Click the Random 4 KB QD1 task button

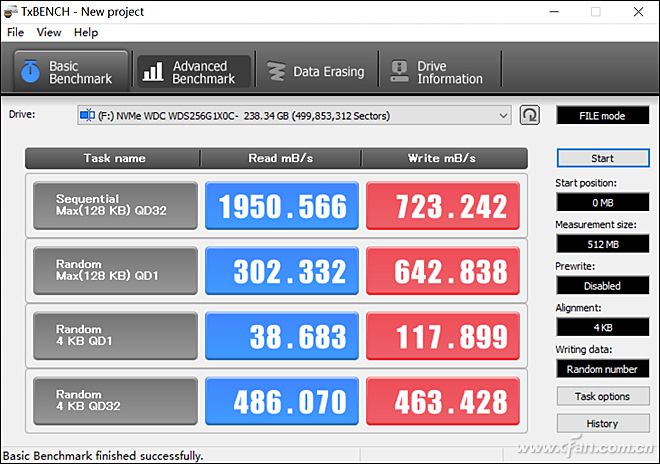[115, 336]
